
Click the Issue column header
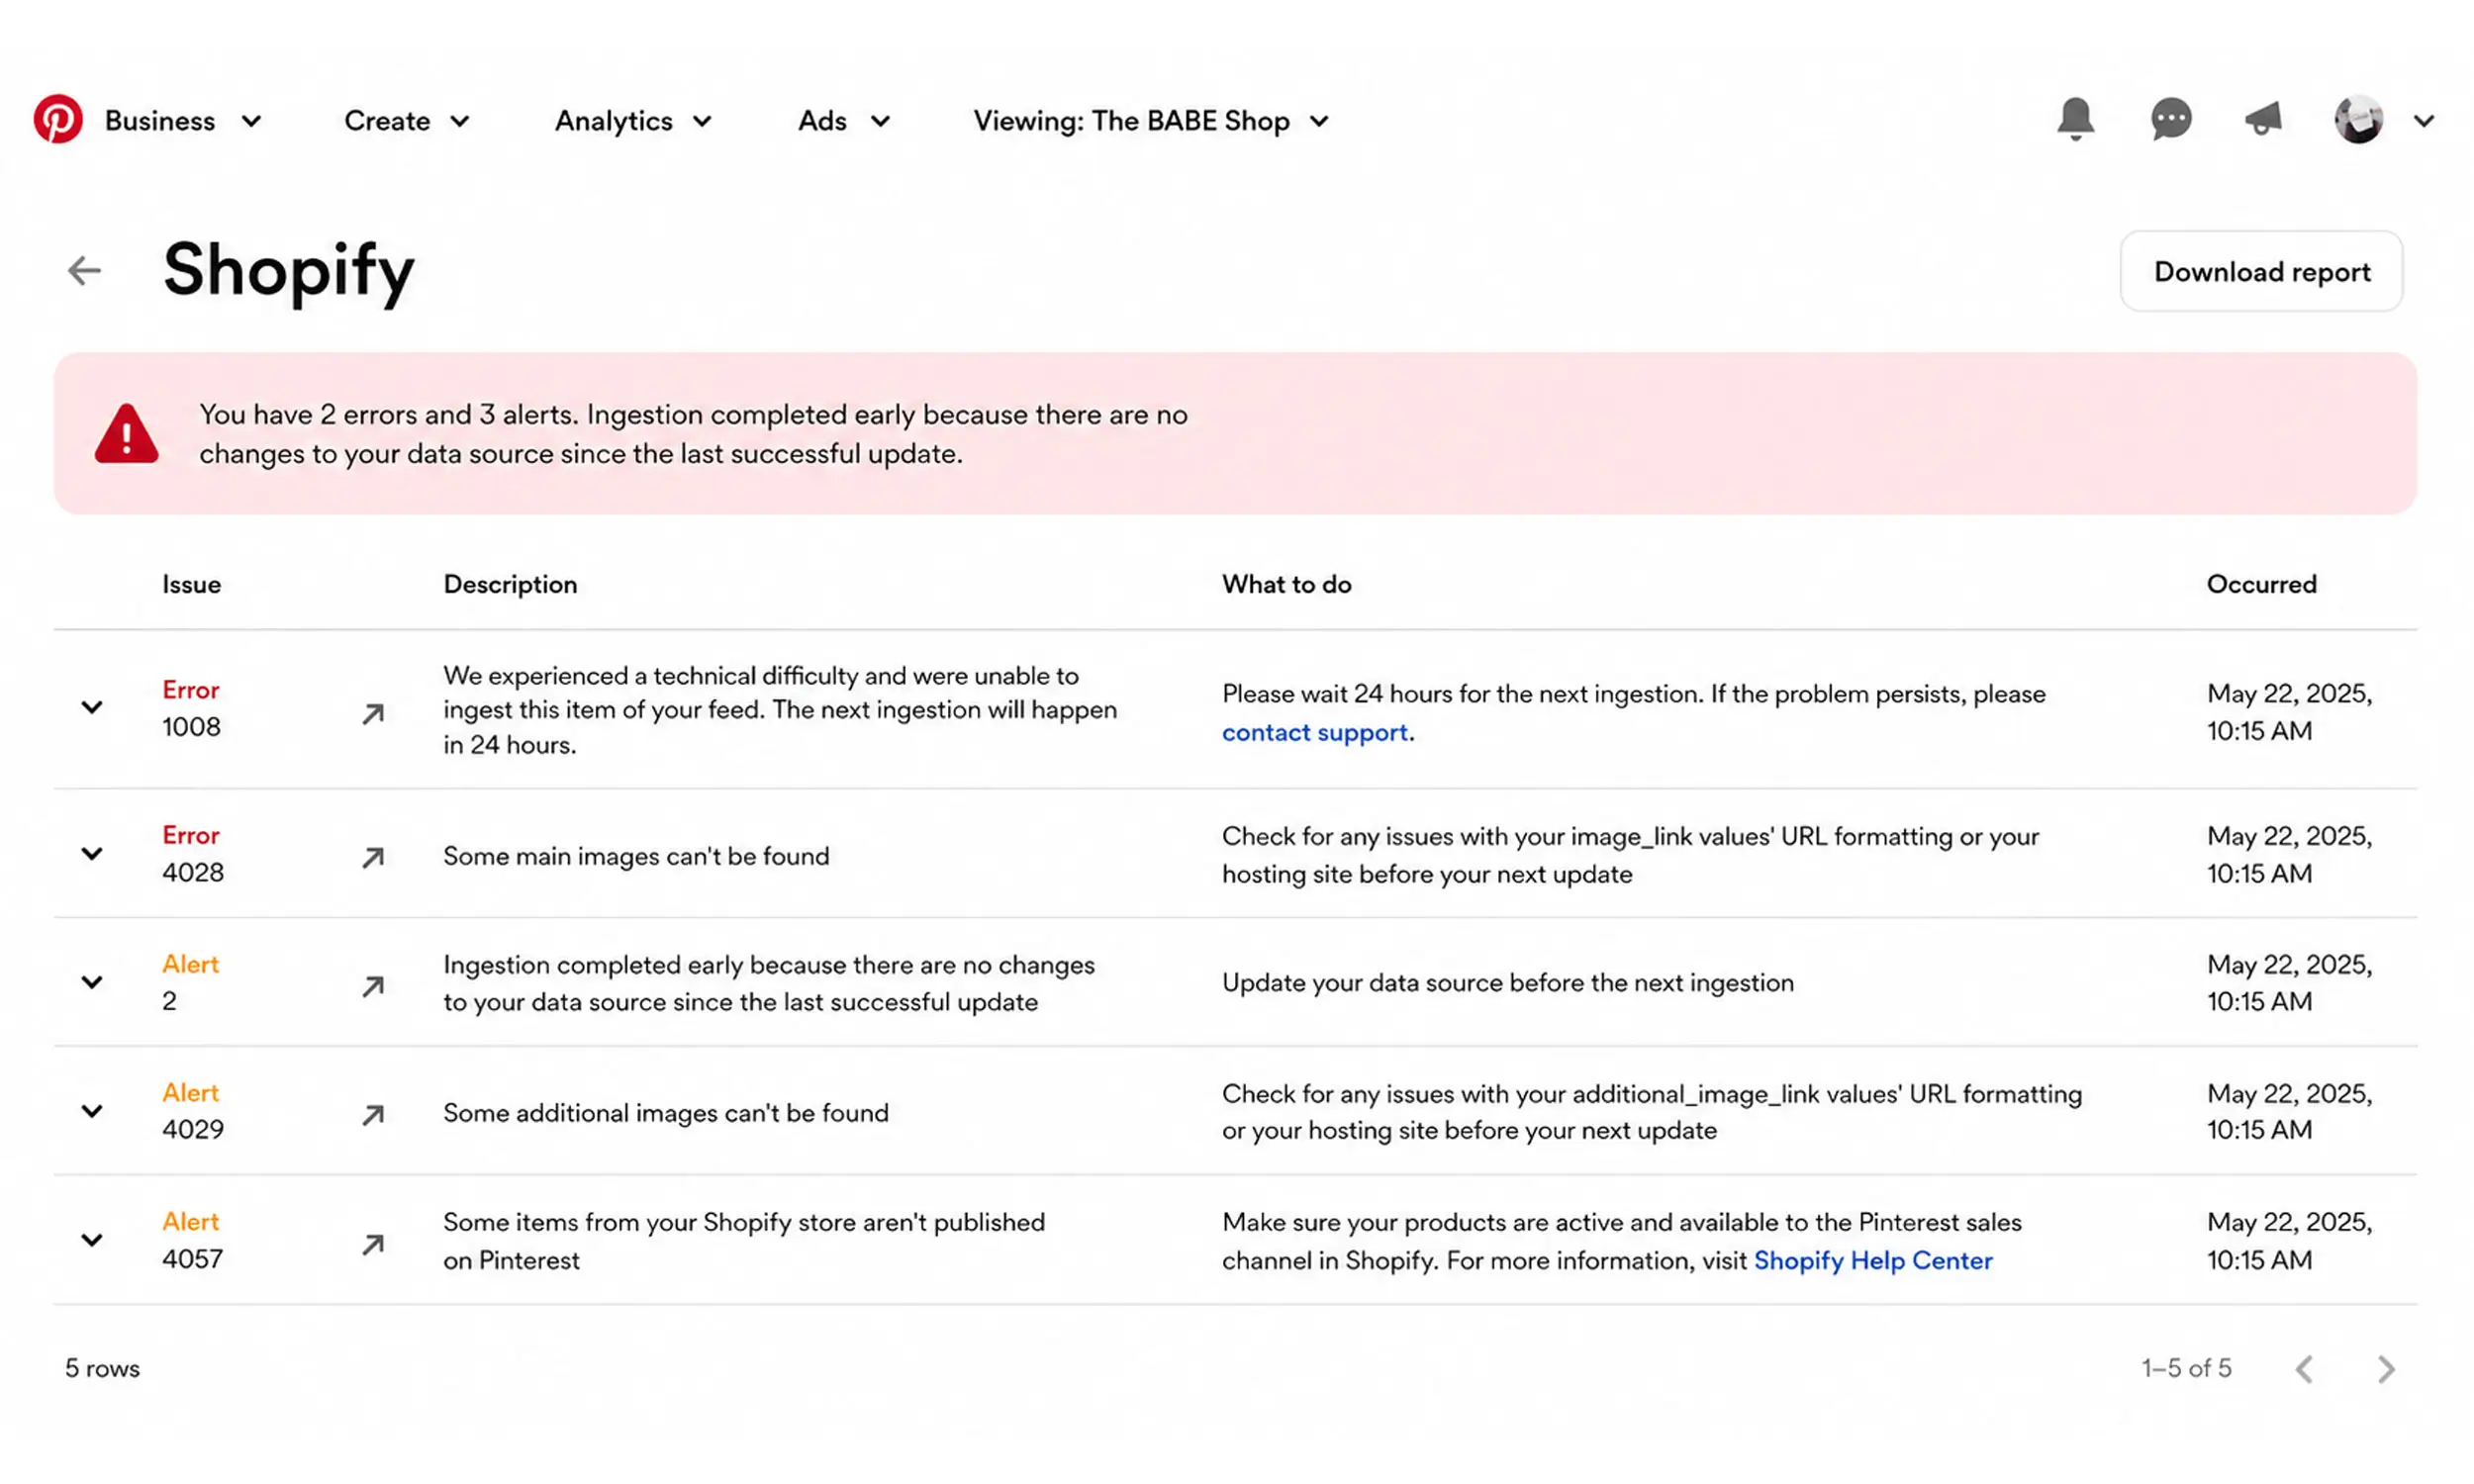pyautogui.click(x=192, y=584)
